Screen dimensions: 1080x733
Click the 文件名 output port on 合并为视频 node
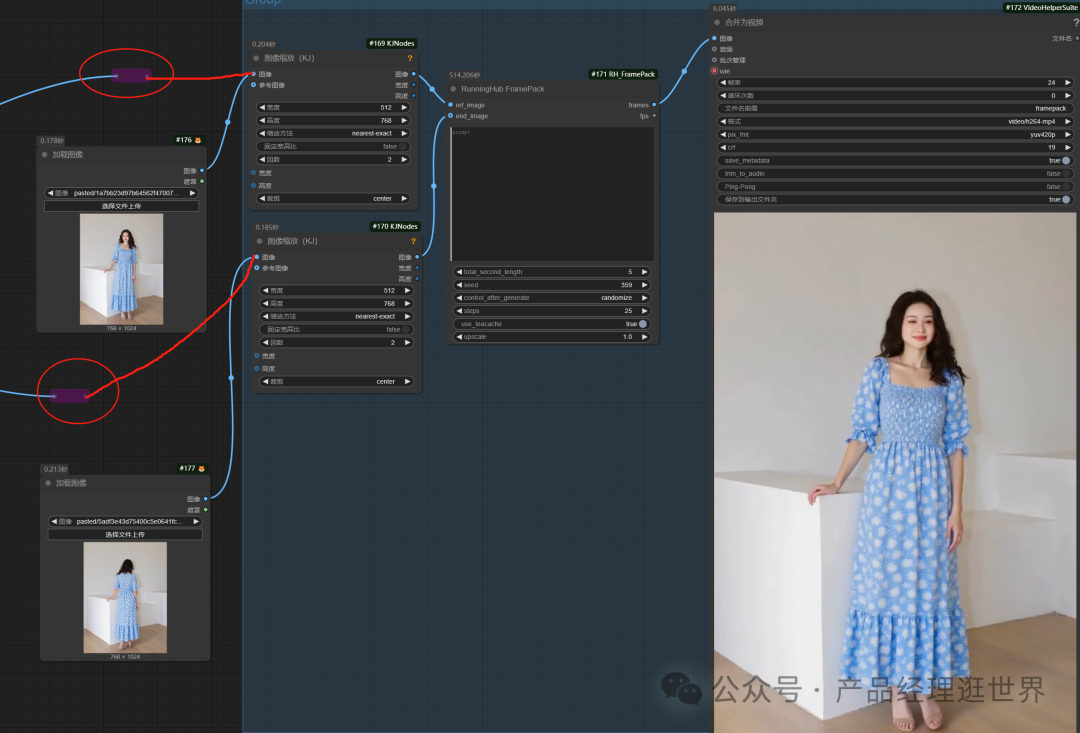[x=1077, y=39]
